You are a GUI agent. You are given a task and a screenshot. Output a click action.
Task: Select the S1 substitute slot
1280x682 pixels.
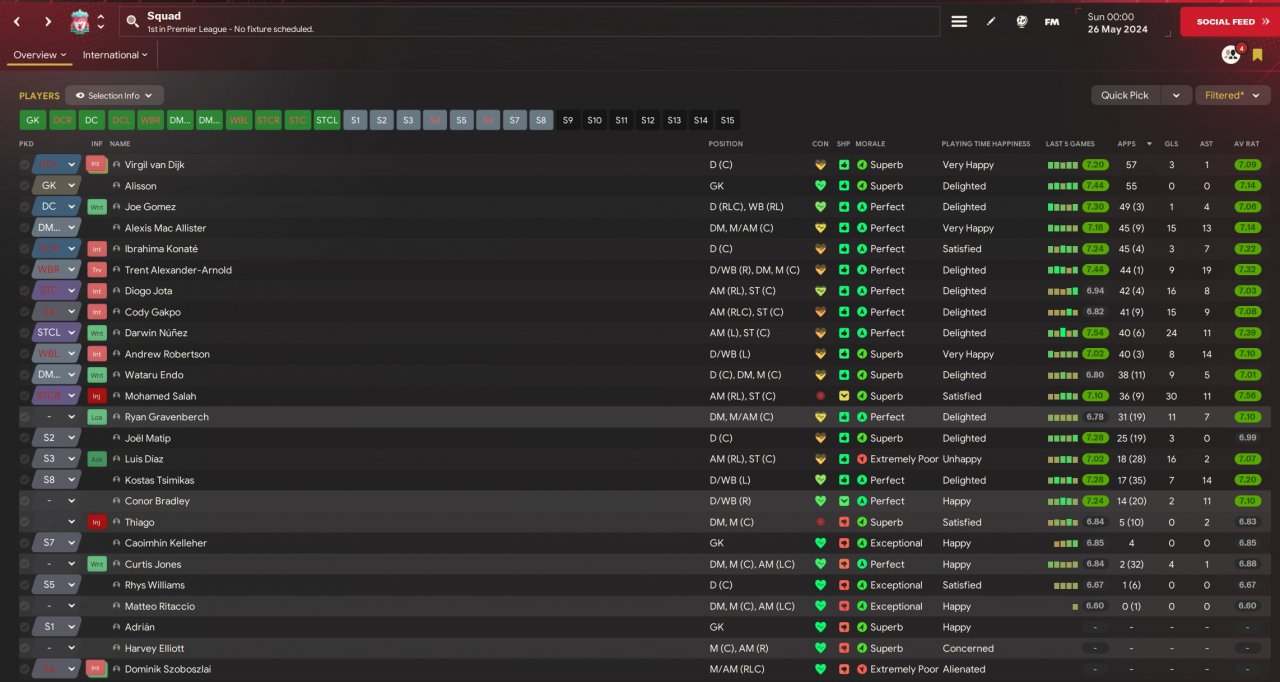[x=356, y=120]
